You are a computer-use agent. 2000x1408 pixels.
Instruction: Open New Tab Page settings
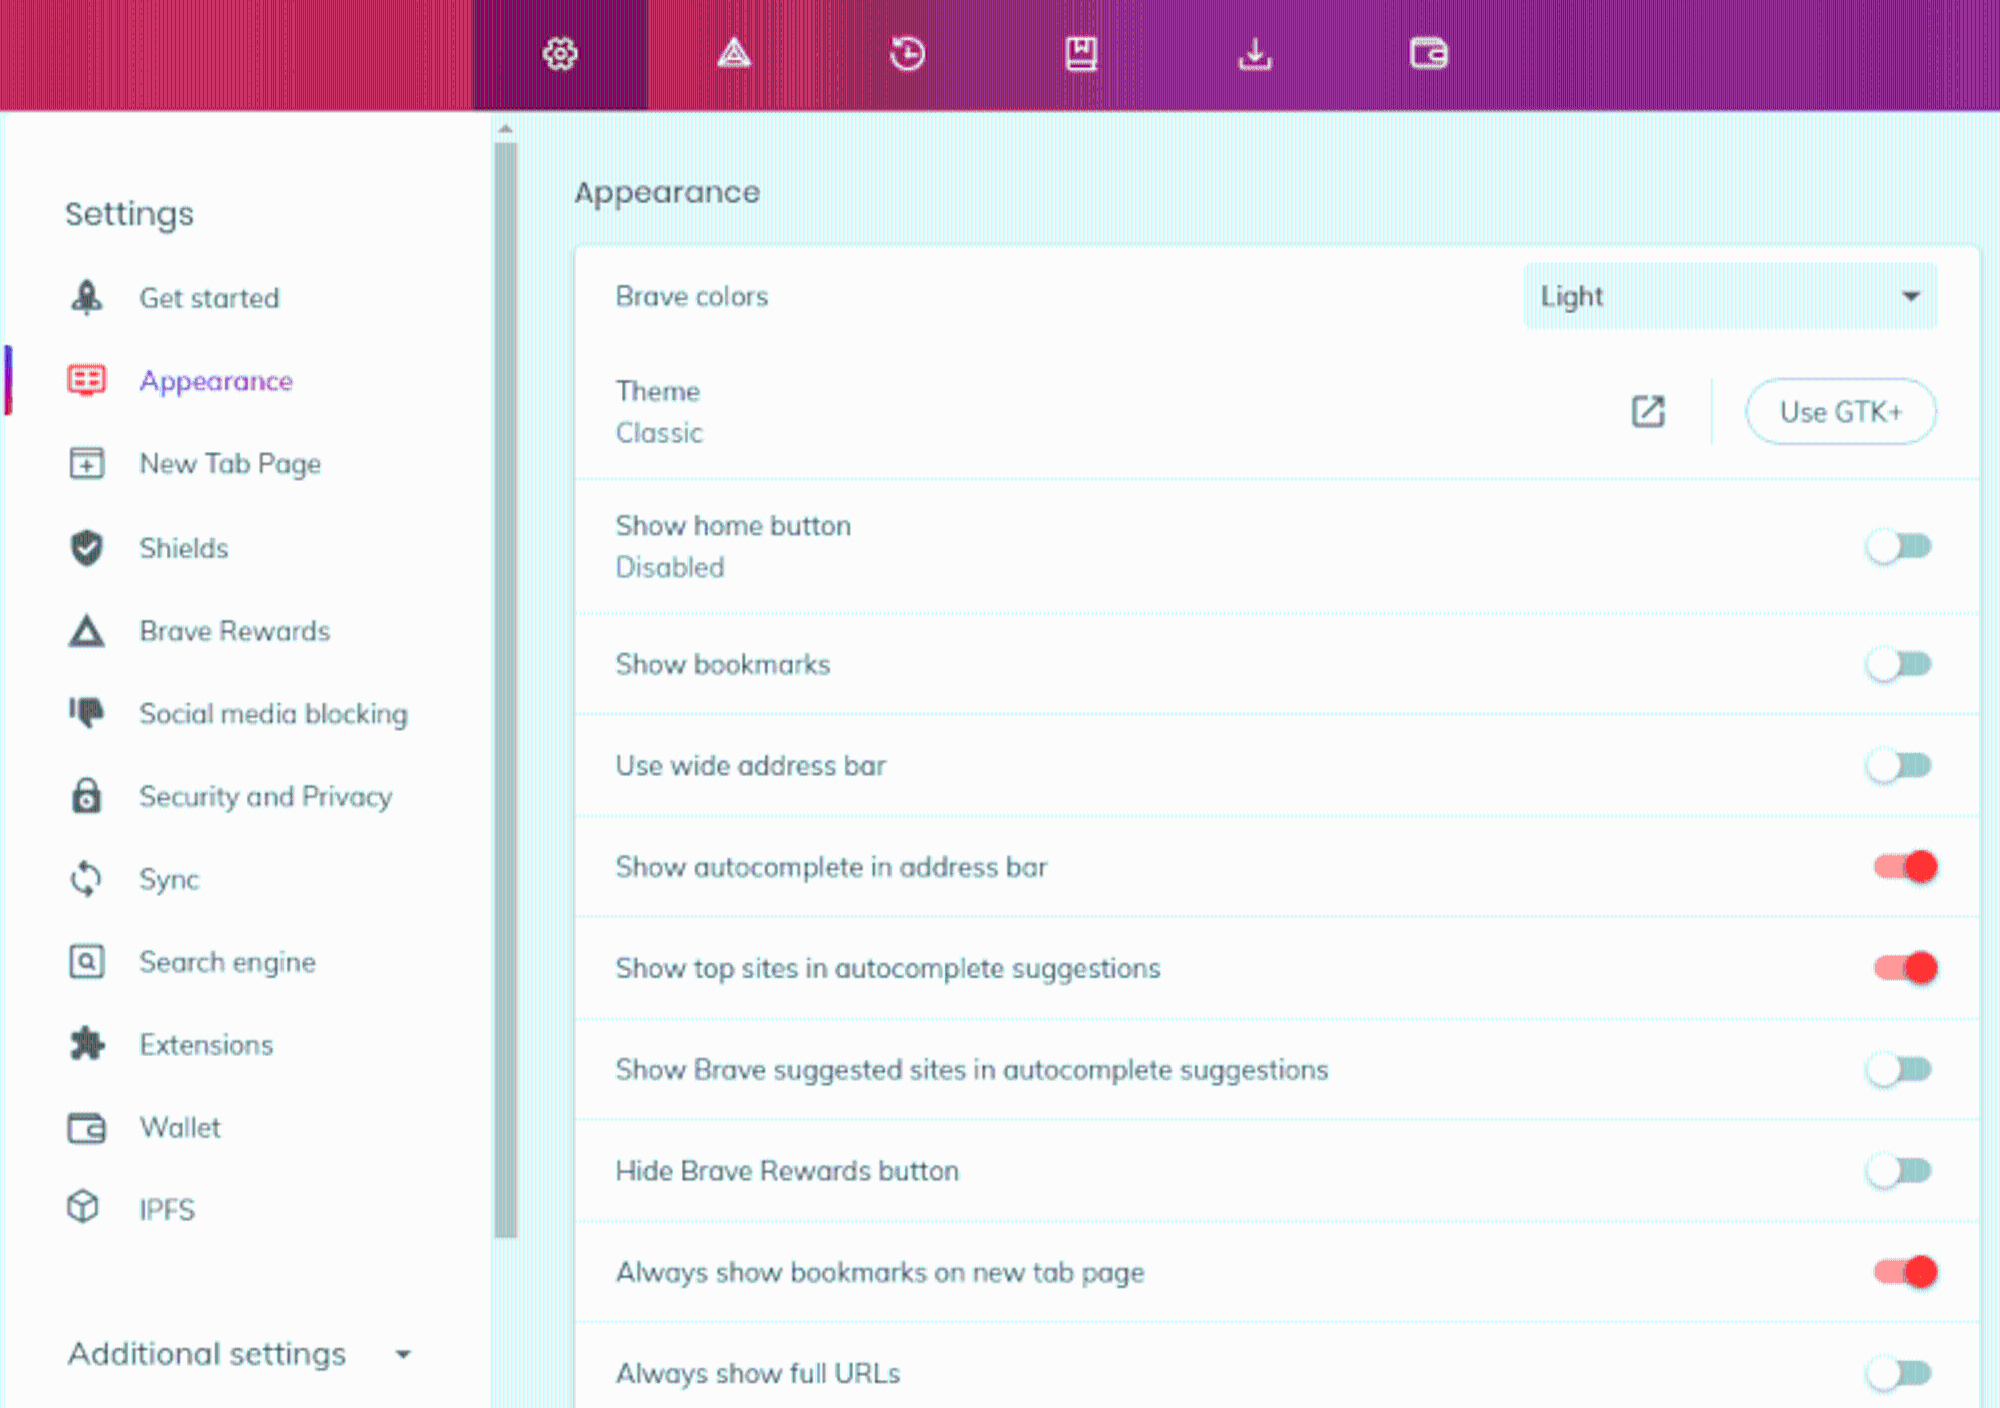click(x=230, y=464)
